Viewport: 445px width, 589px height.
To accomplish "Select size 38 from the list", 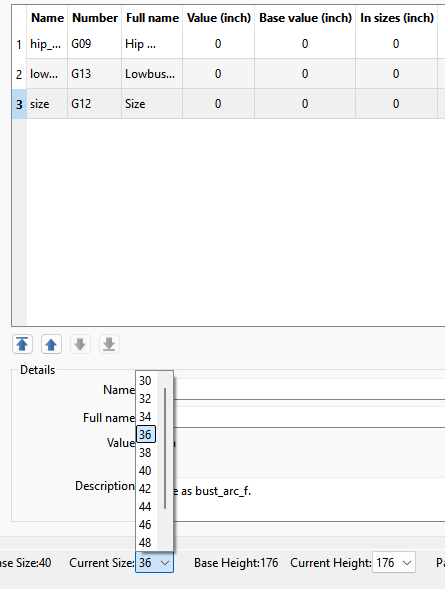I will click(x=146, y=453).
